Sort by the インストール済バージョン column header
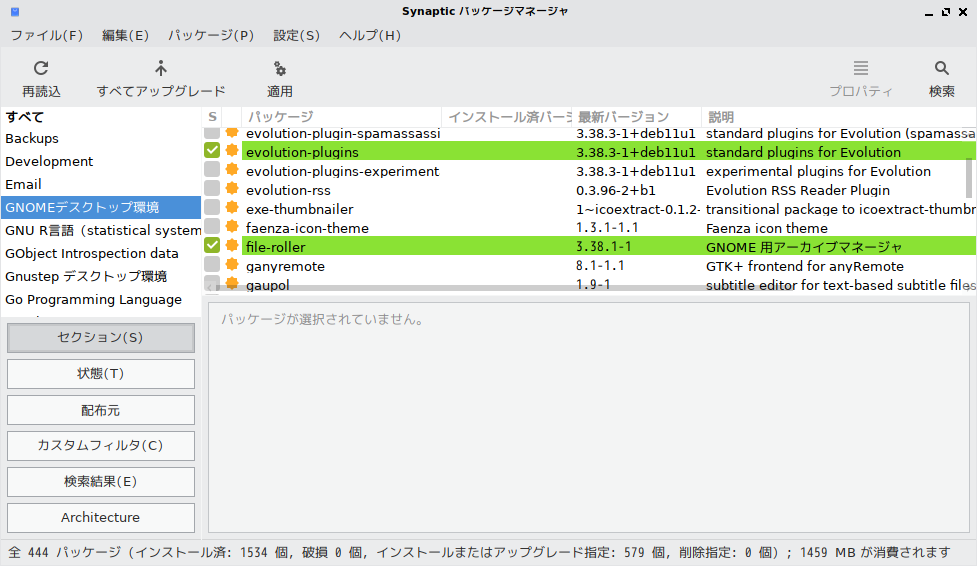 507,117
